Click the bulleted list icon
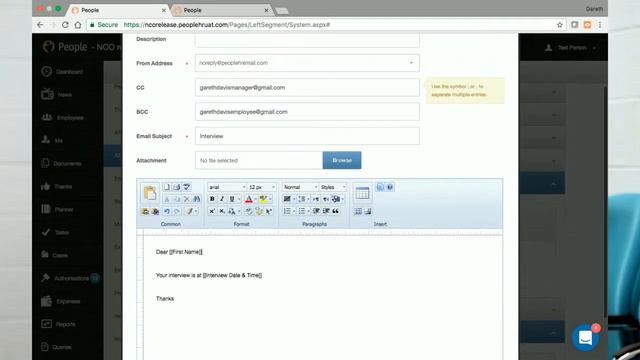 (302, 211)
